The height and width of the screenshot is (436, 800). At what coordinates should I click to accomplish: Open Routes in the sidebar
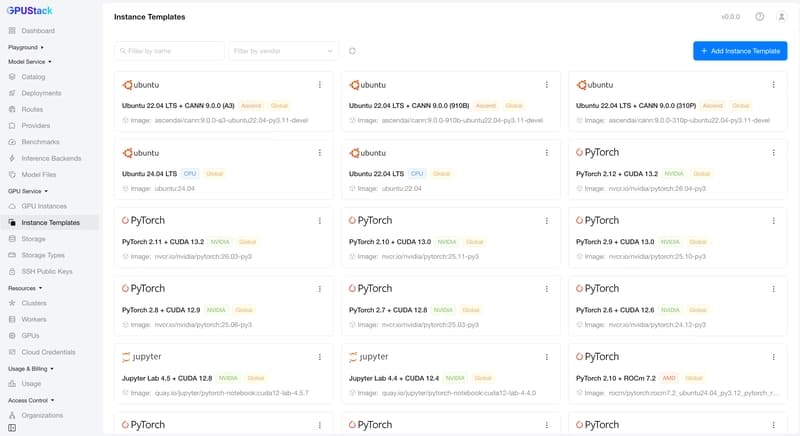pos(32,109)
